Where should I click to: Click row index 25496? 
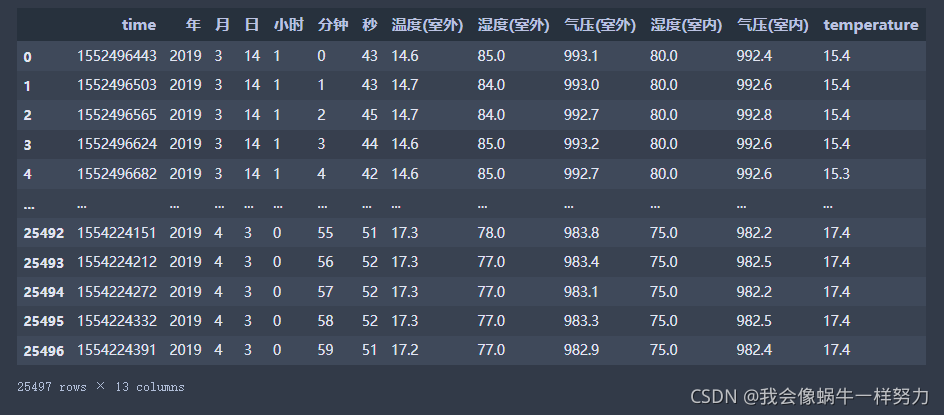click(x=43, y=351)
